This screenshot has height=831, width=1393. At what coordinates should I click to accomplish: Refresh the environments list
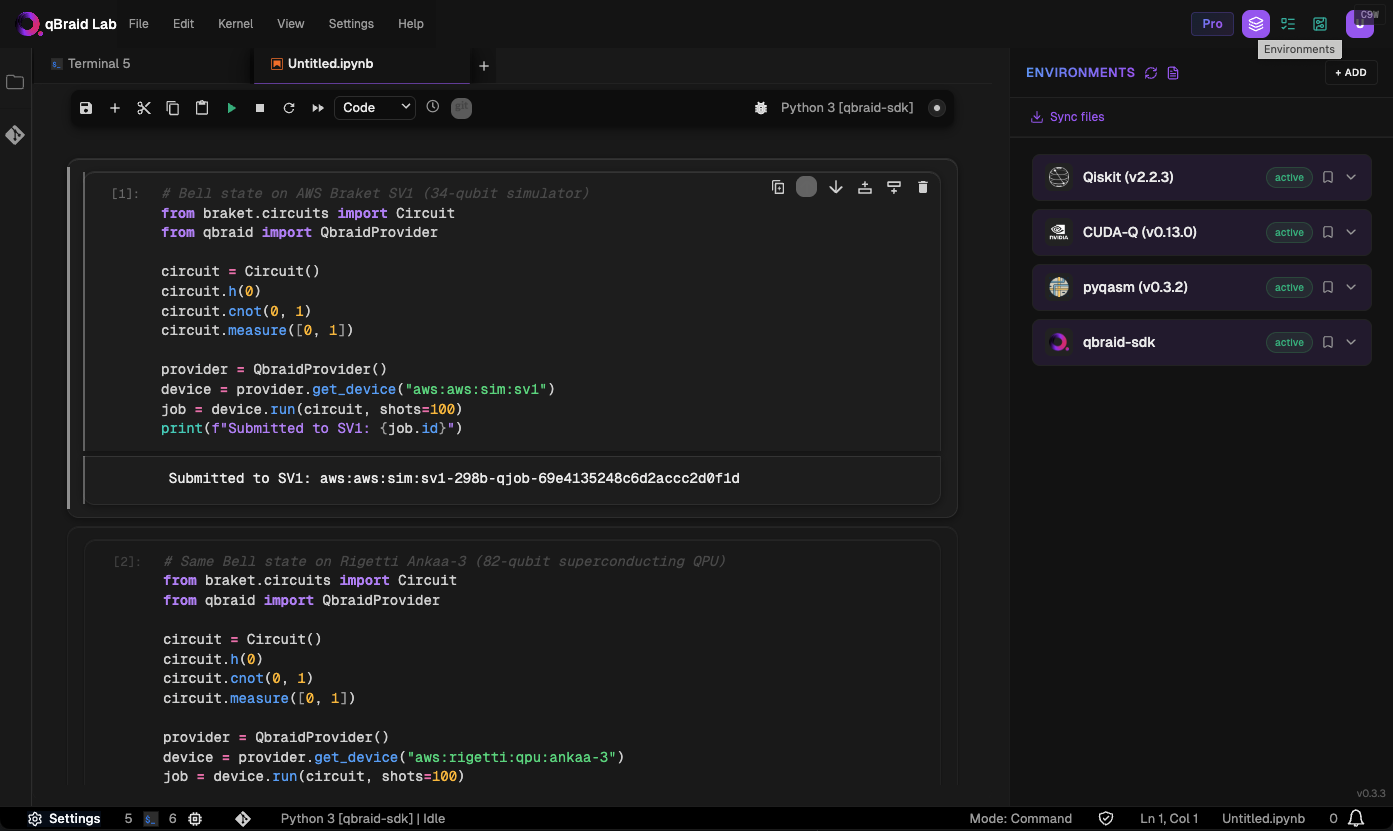[x=1151, y=73]
